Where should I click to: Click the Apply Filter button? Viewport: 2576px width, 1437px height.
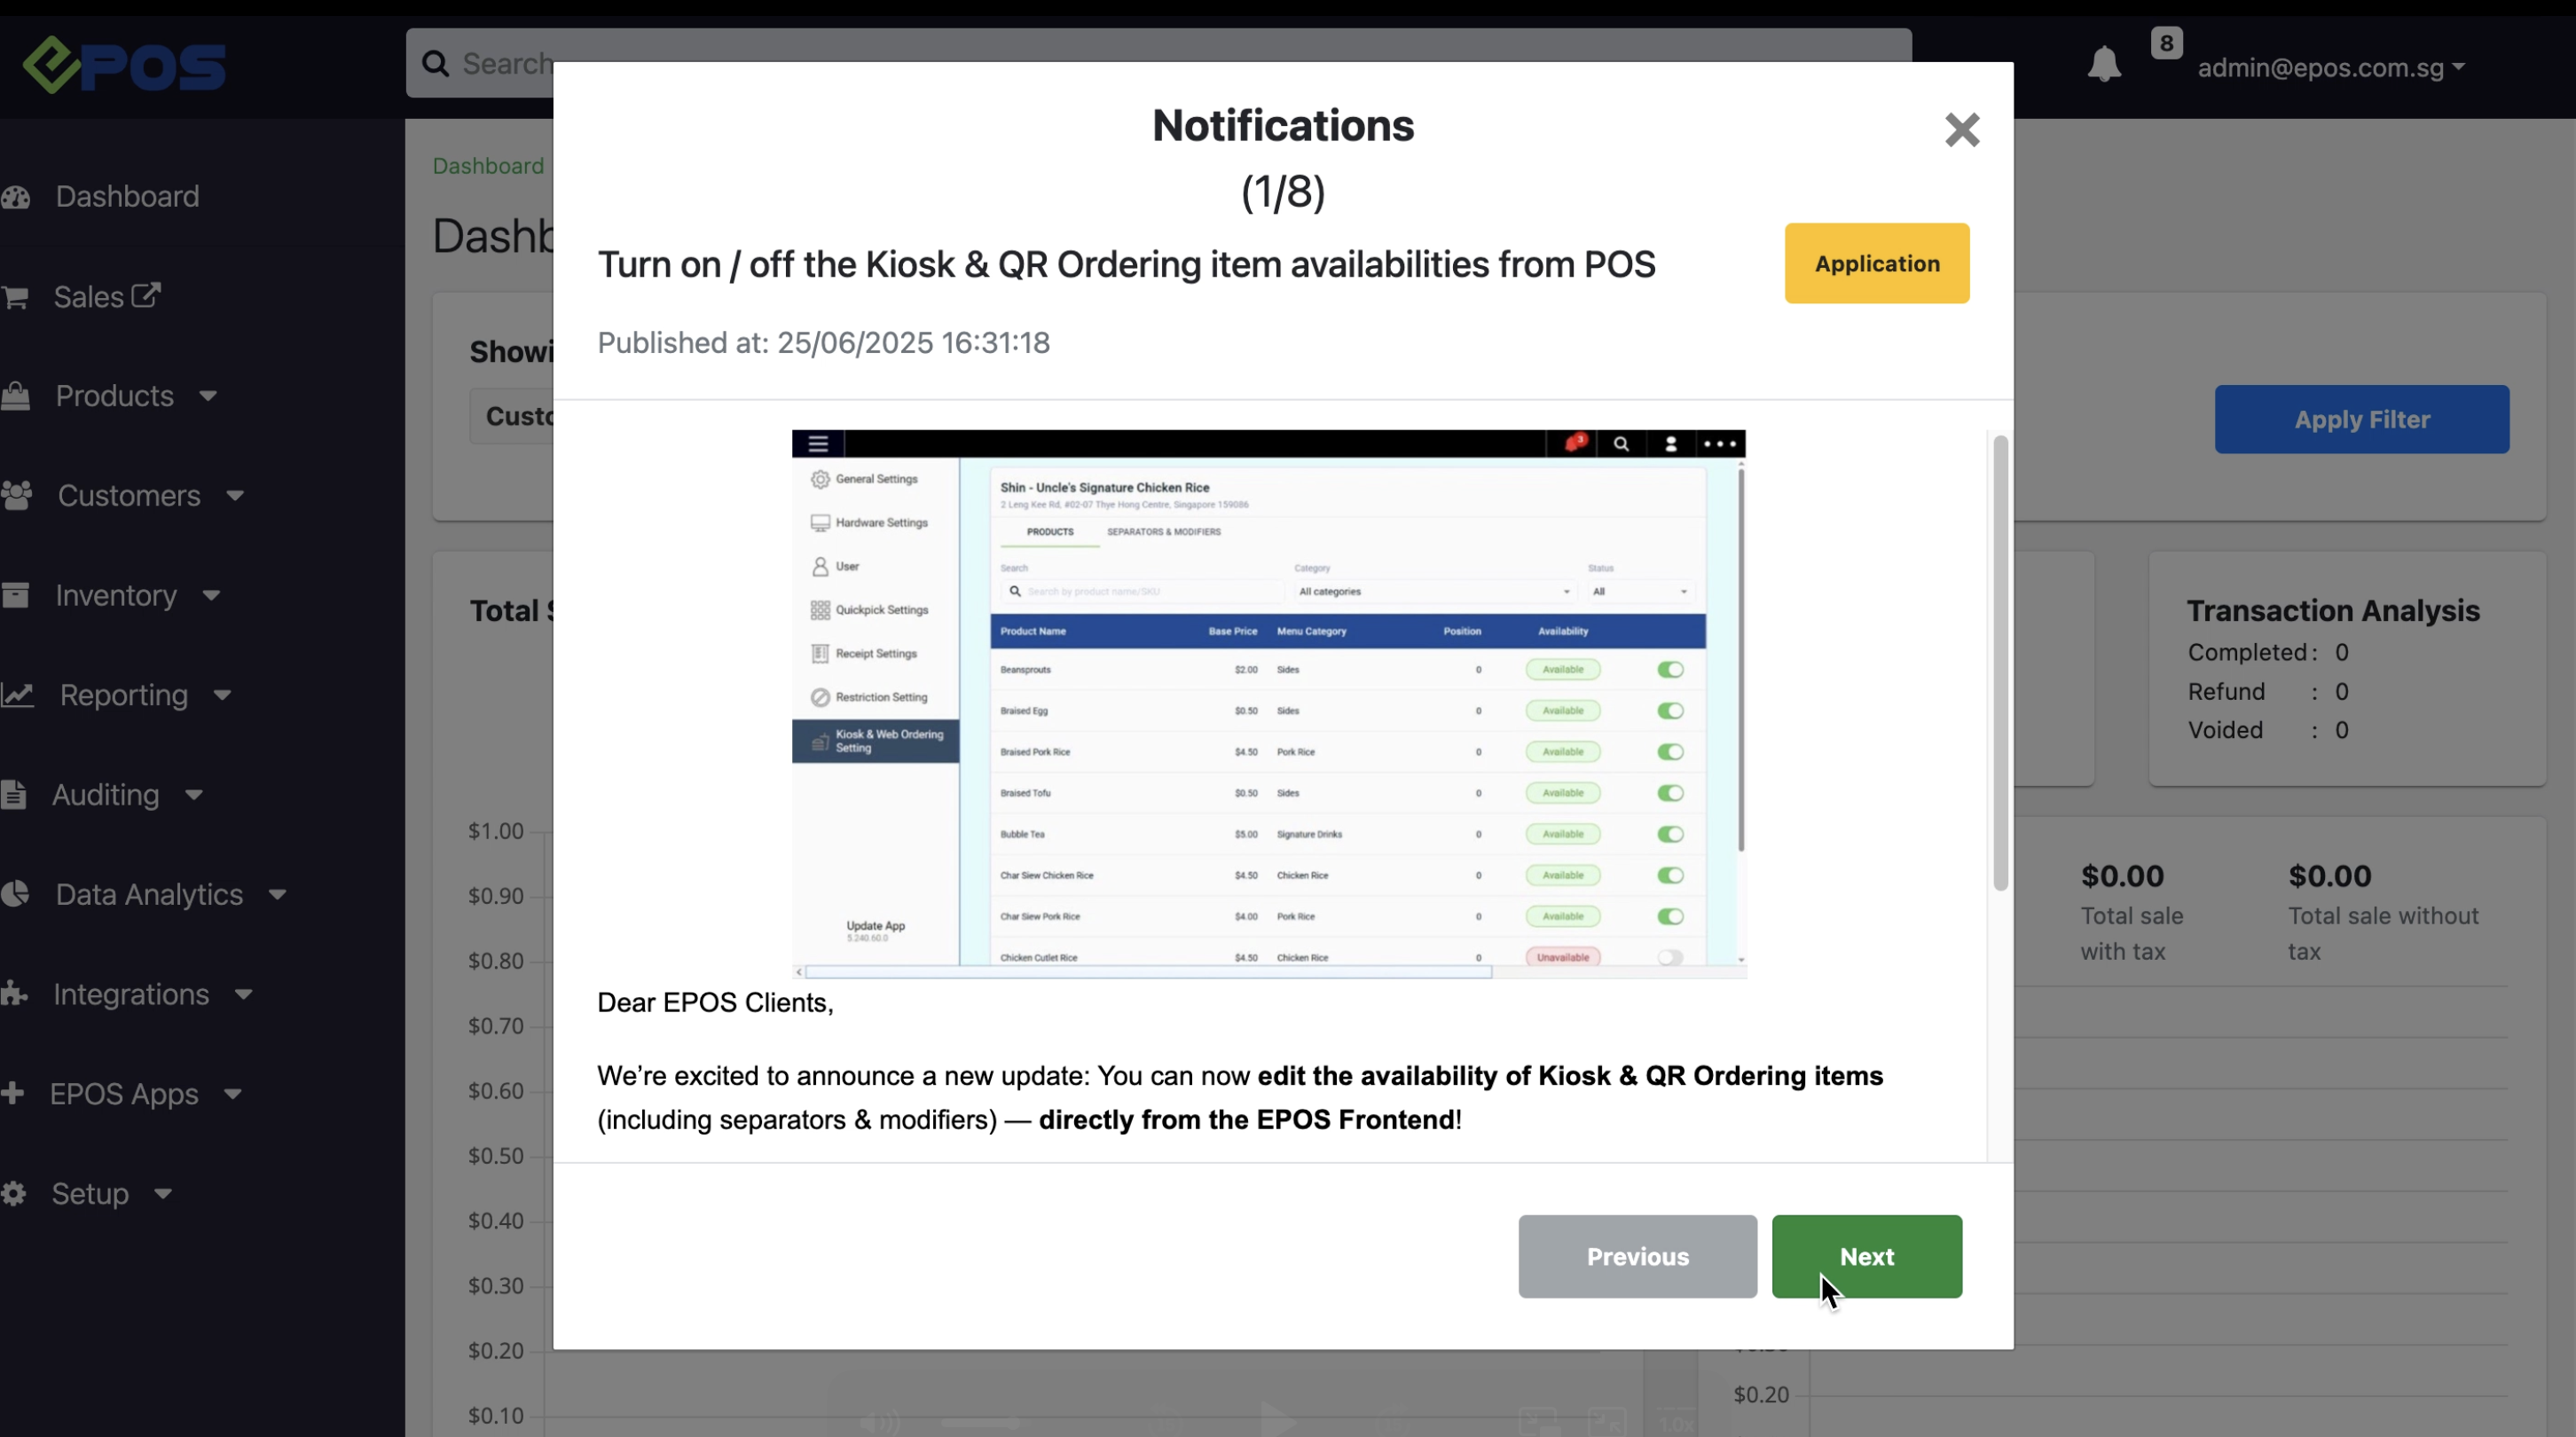[x=2361, y=419]
